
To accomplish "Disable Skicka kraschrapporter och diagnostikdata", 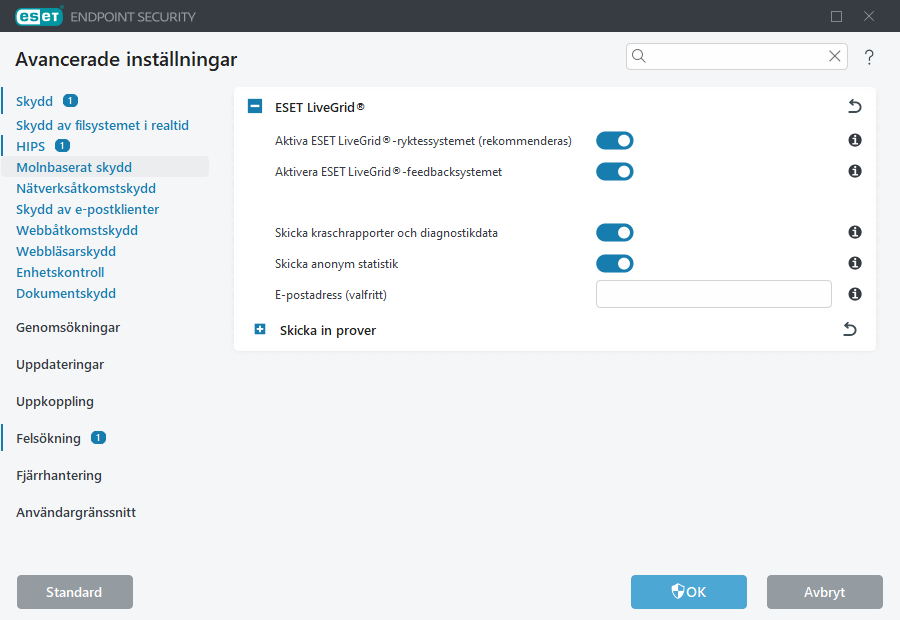I will click(x=614, y=232).
